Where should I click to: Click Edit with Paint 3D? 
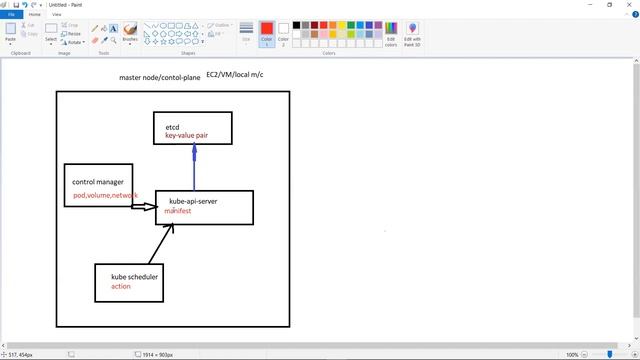click(x=412, y=34)
